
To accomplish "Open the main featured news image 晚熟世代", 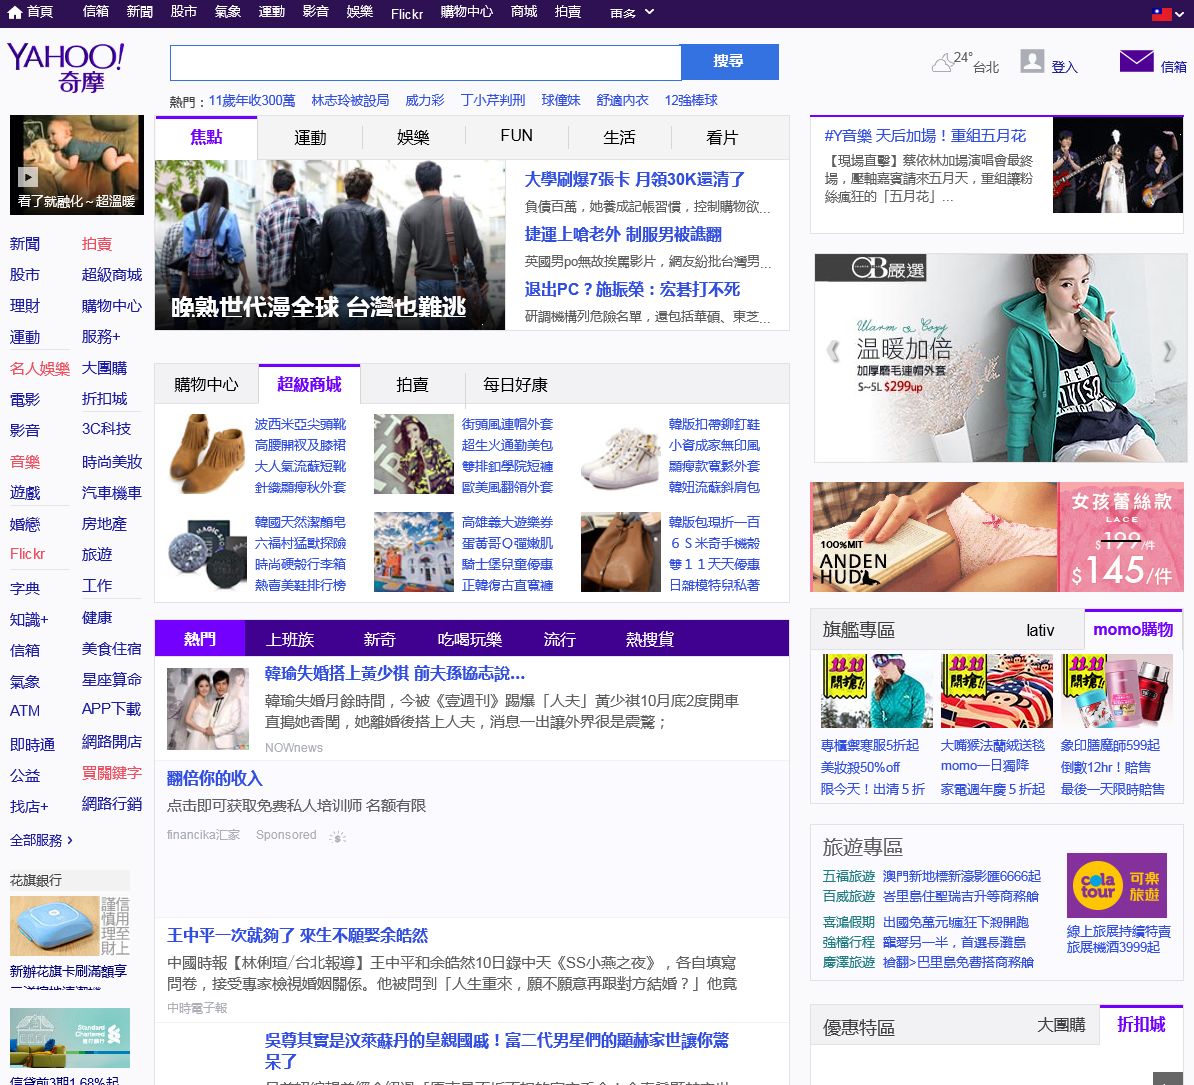I will pyautogui.click(x=330, y=244).
